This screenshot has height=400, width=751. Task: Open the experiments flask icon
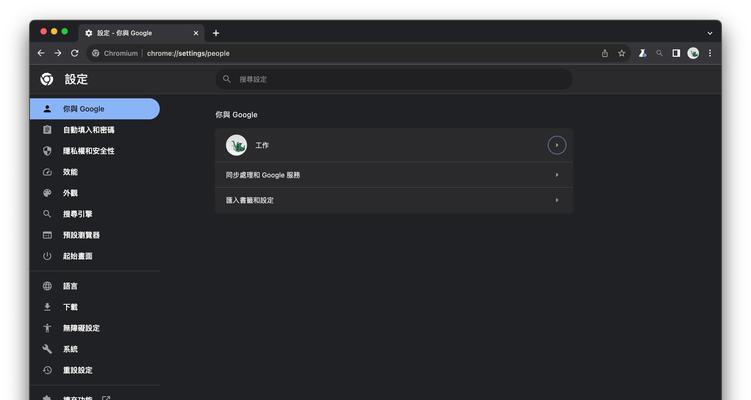tap(643, 53)
